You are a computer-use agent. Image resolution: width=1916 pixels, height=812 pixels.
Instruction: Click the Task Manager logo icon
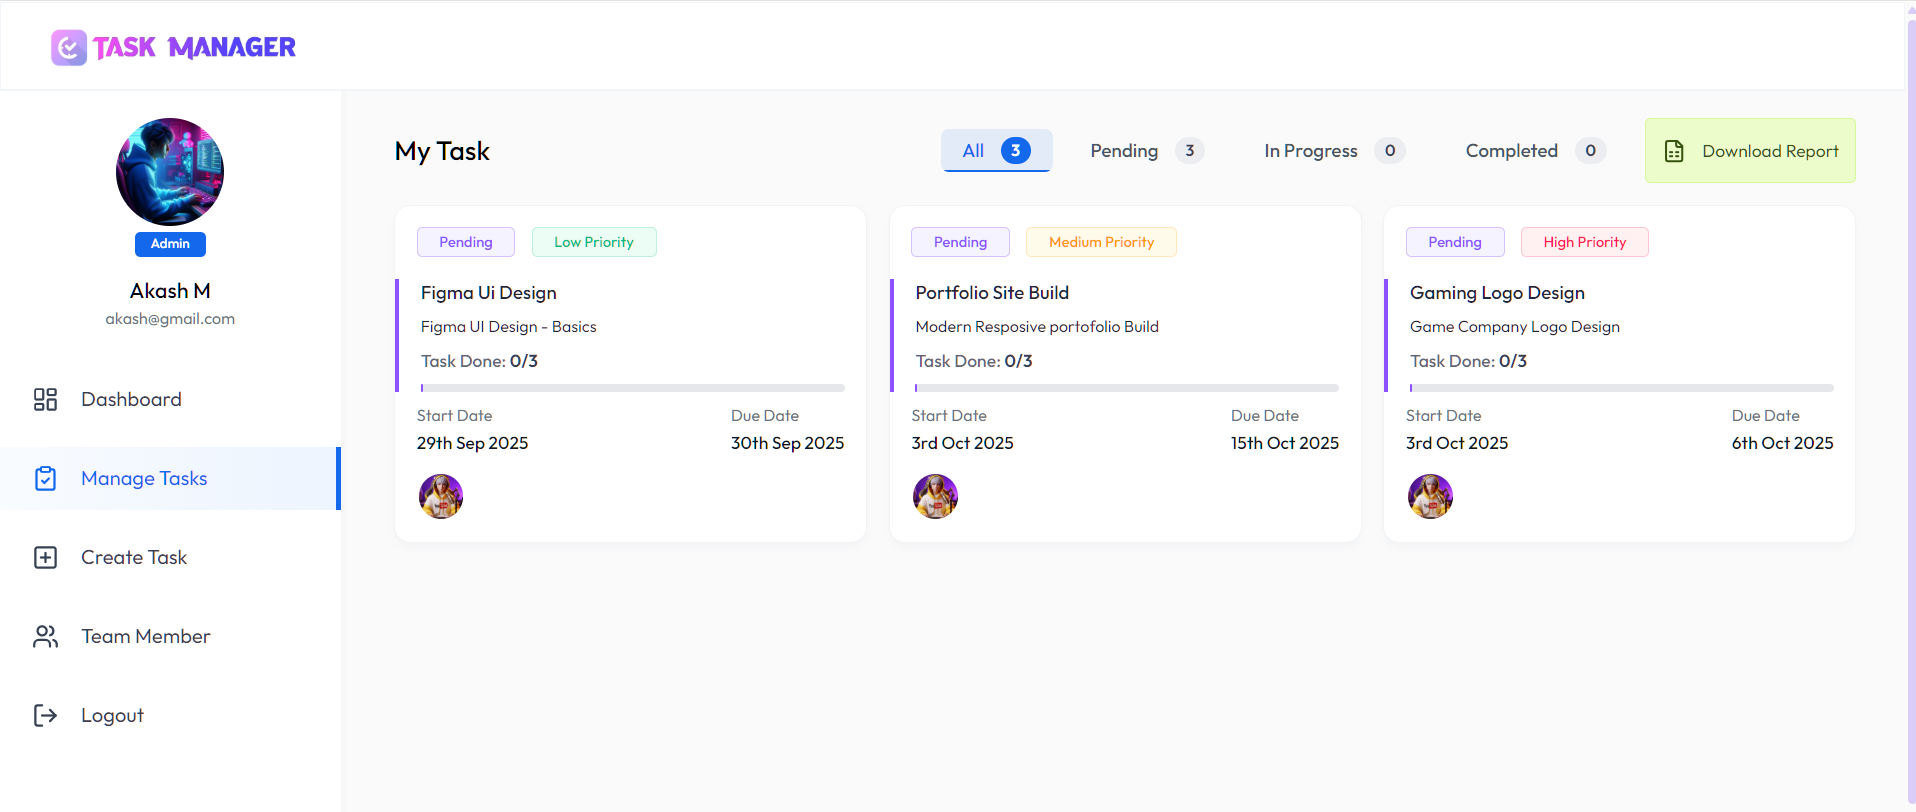click(x=69, y=47)
